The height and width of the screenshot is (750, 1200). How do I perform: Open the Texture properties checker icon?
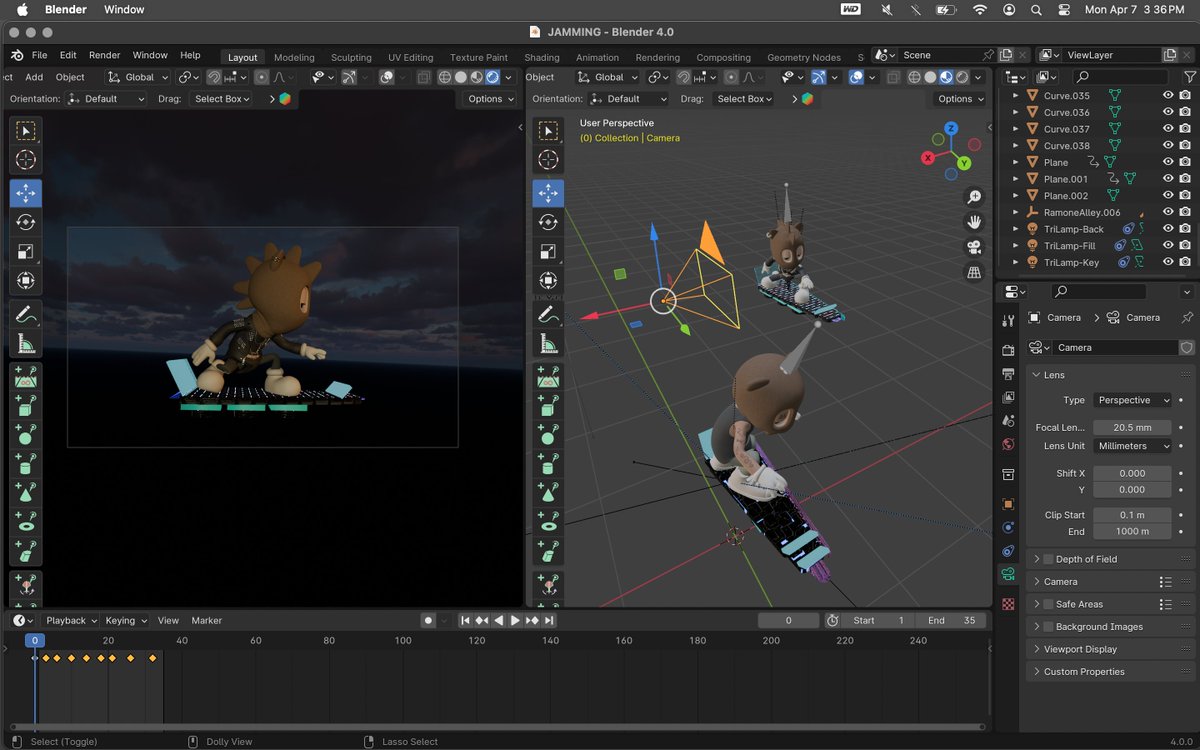click(x=1008, y=604)
